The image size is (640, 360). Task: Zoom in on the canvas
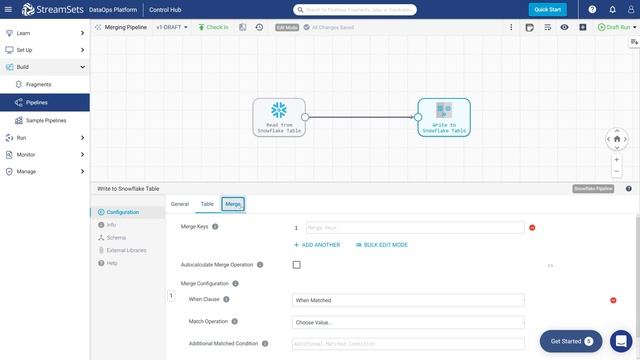point(617,160)
